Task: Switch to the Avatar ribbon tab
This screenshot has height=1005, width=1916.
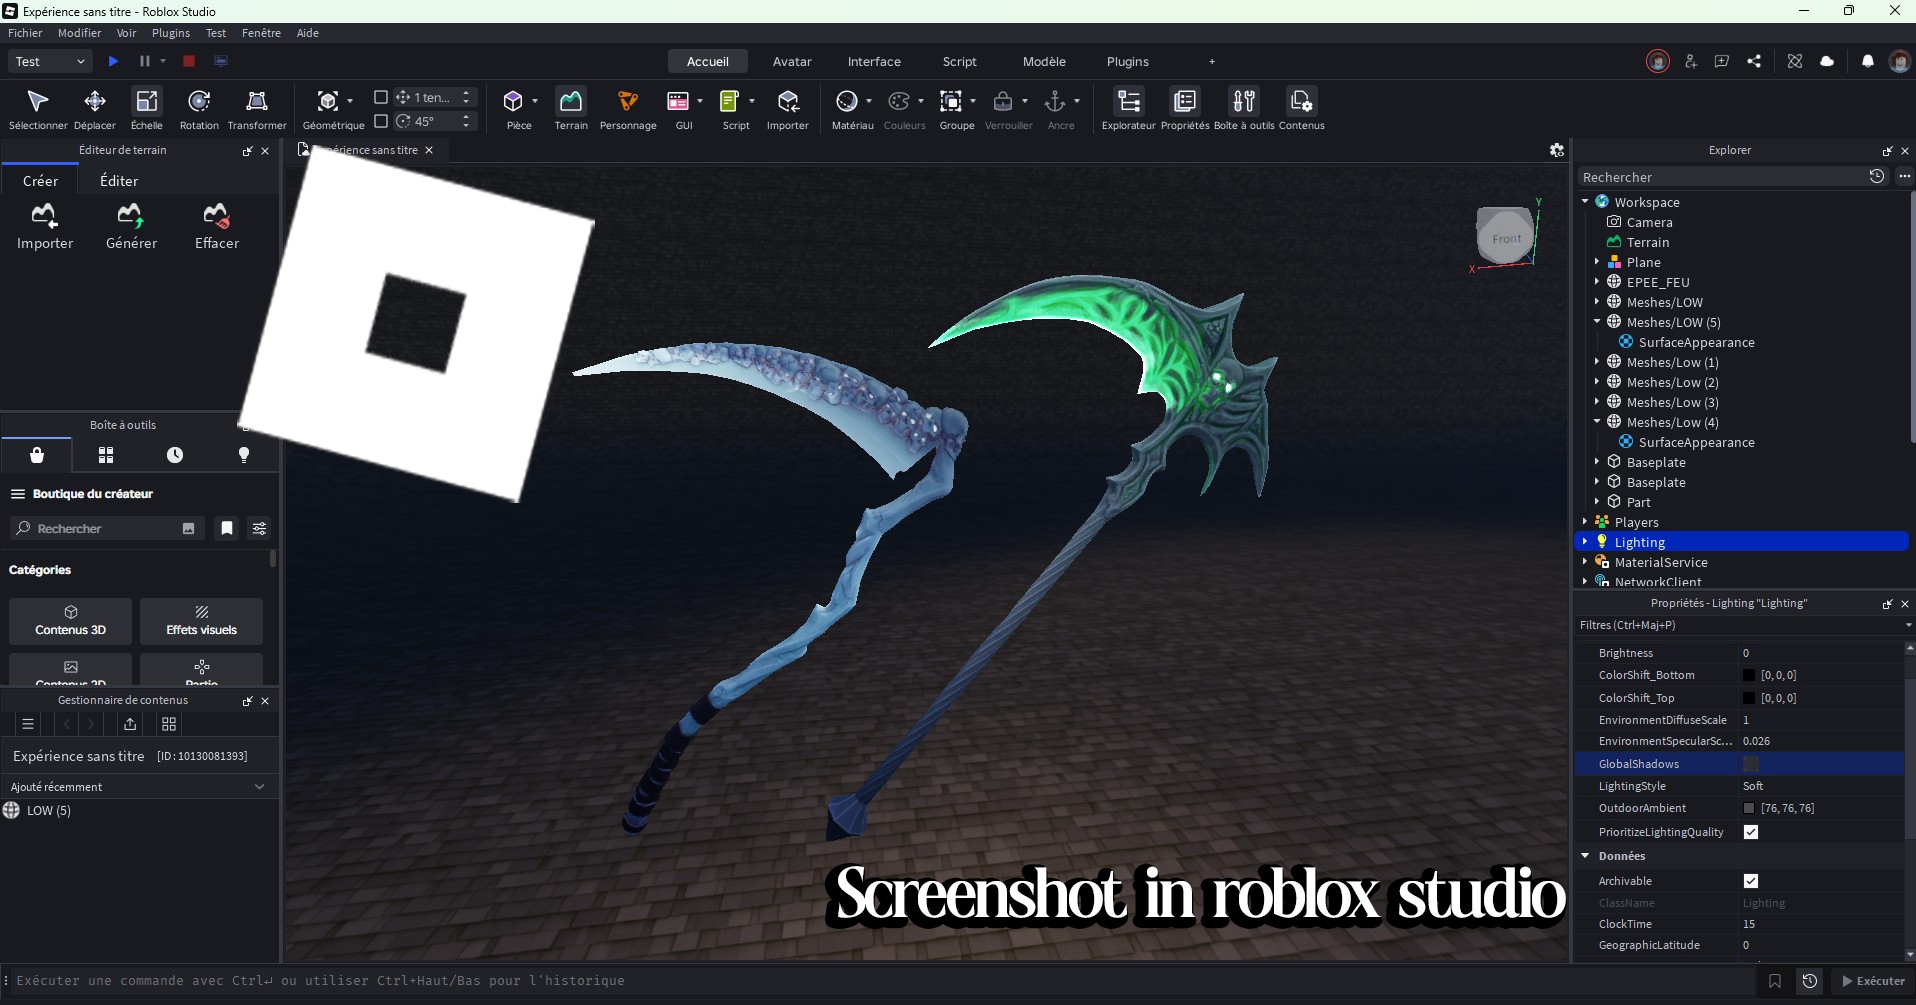Action: (792, 62)
